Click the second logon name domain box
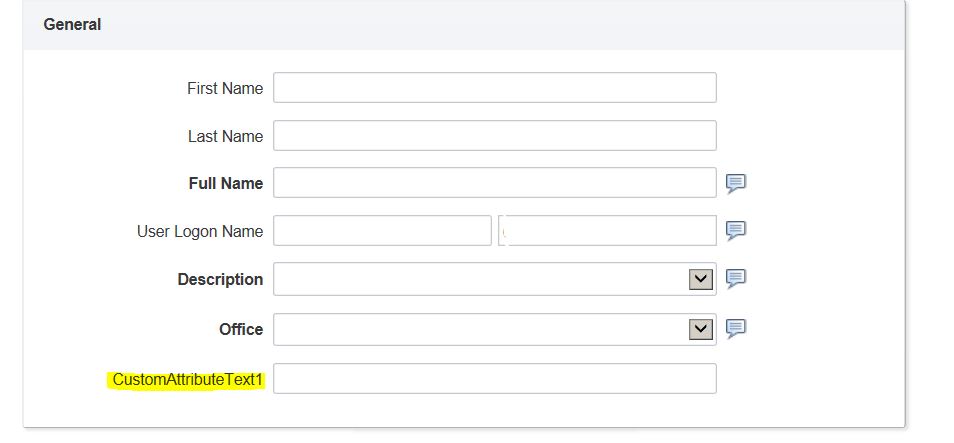 coord(607,231)
